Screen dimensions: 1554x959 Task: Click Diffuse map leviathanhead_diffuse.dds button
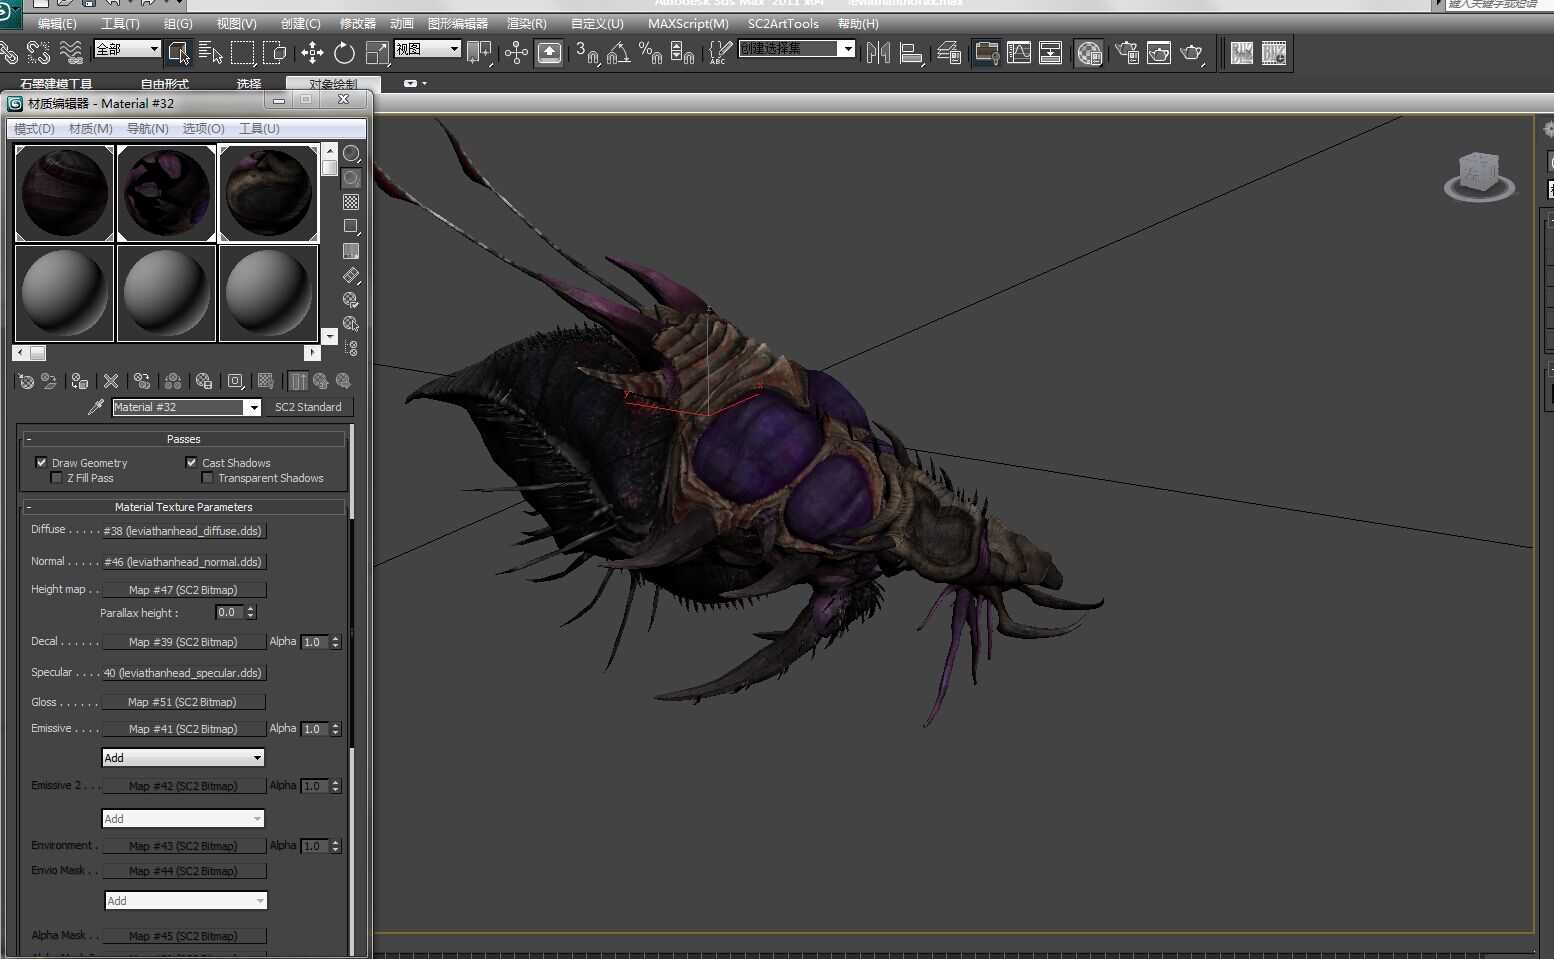(184, 531)
